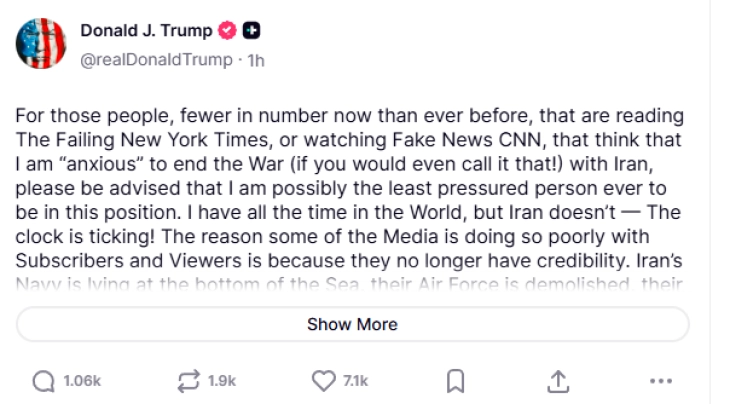The image size is (730, 404).
Task: Click the 1.06k replies count
Action: tap(81, 381)
